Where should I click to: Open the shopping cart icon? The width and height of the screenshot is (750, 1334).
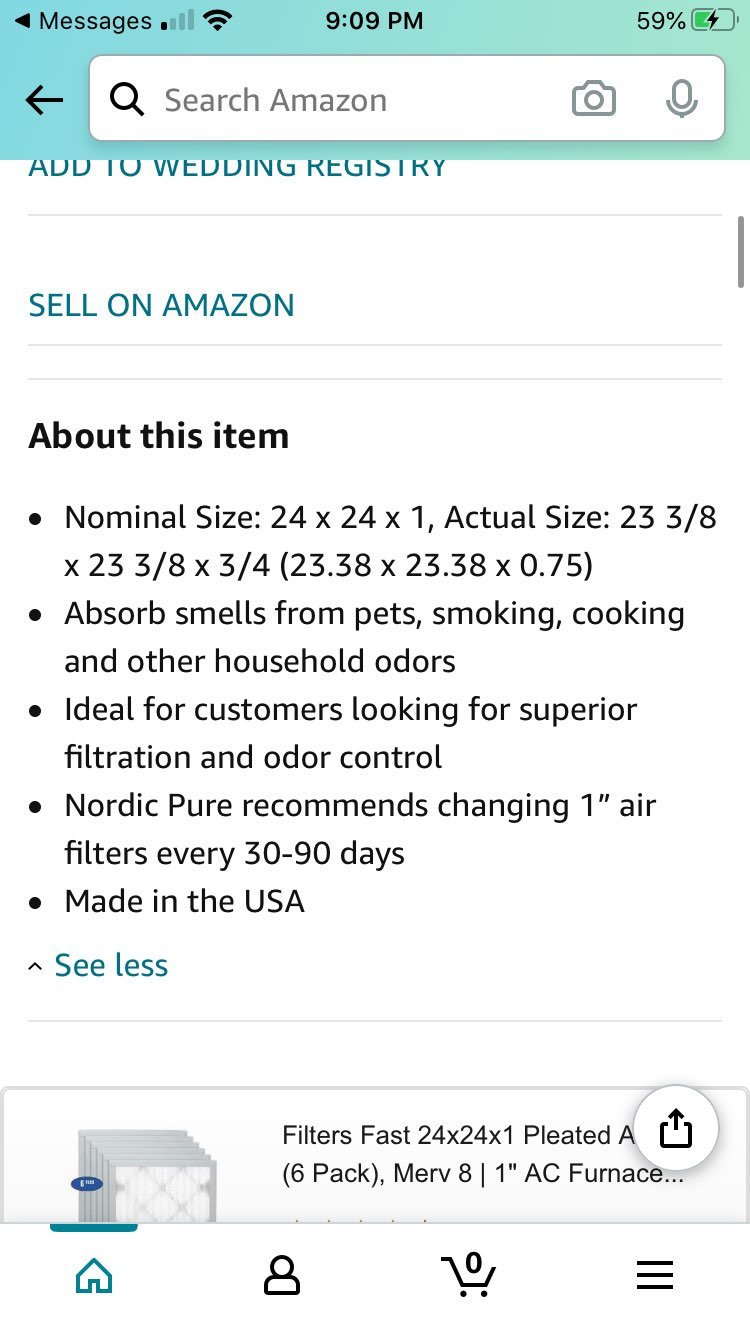pos(469,1274)
